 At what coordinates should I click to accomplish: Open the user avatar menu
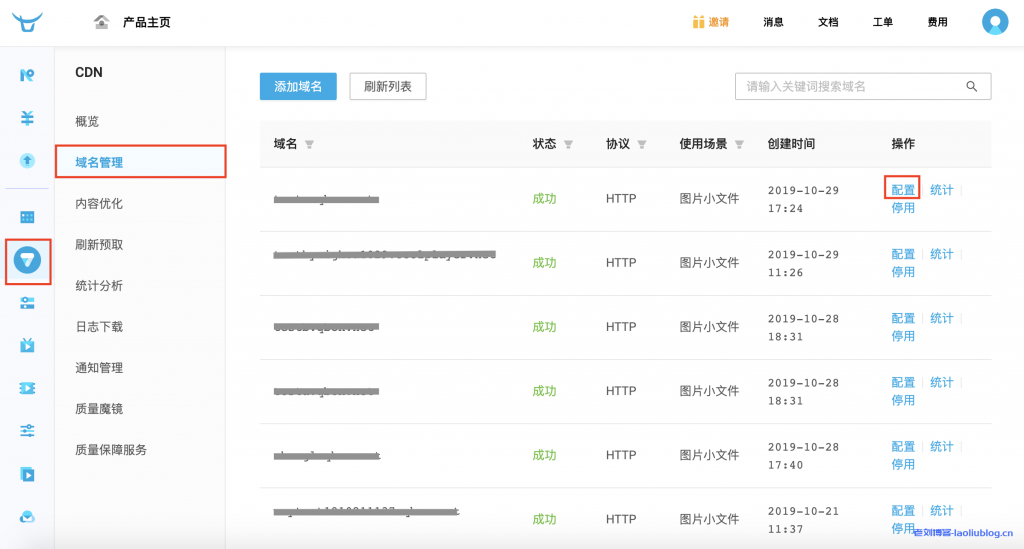(x=995, y=22)
